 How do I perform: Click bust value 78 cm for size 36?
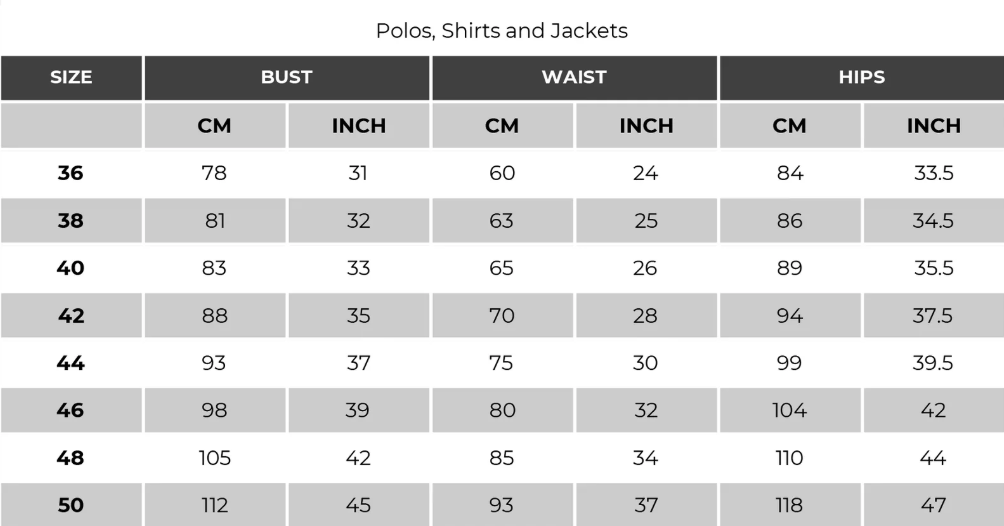(x=215, y=173)
